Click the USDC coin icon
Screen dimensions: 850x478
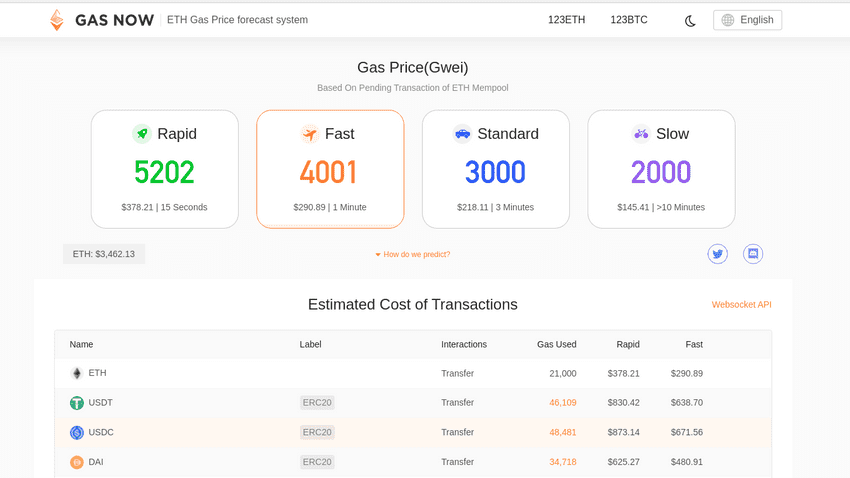[x=77, y=432]
